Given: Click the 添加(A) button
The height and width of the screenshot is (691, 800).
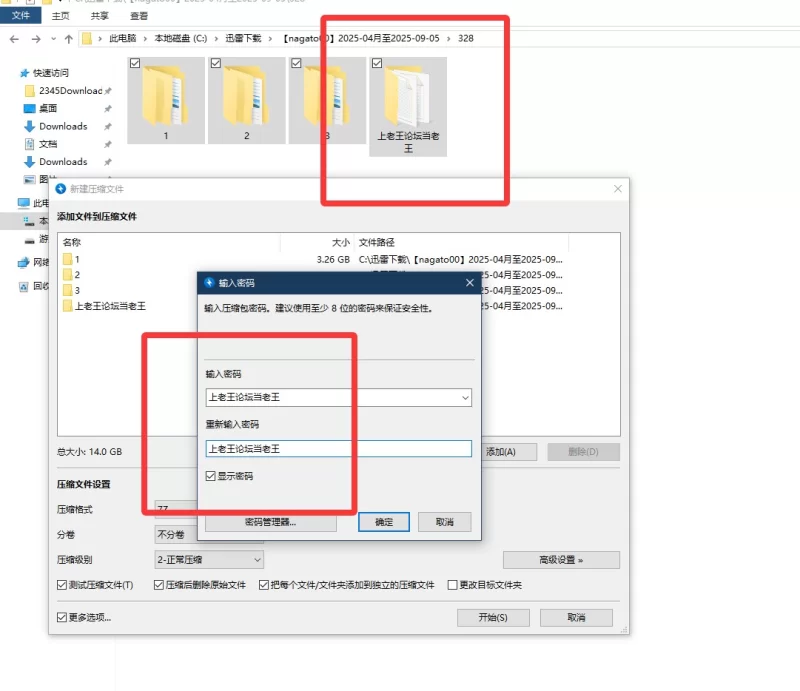Looking at the screenshot, I should [509, 452].
